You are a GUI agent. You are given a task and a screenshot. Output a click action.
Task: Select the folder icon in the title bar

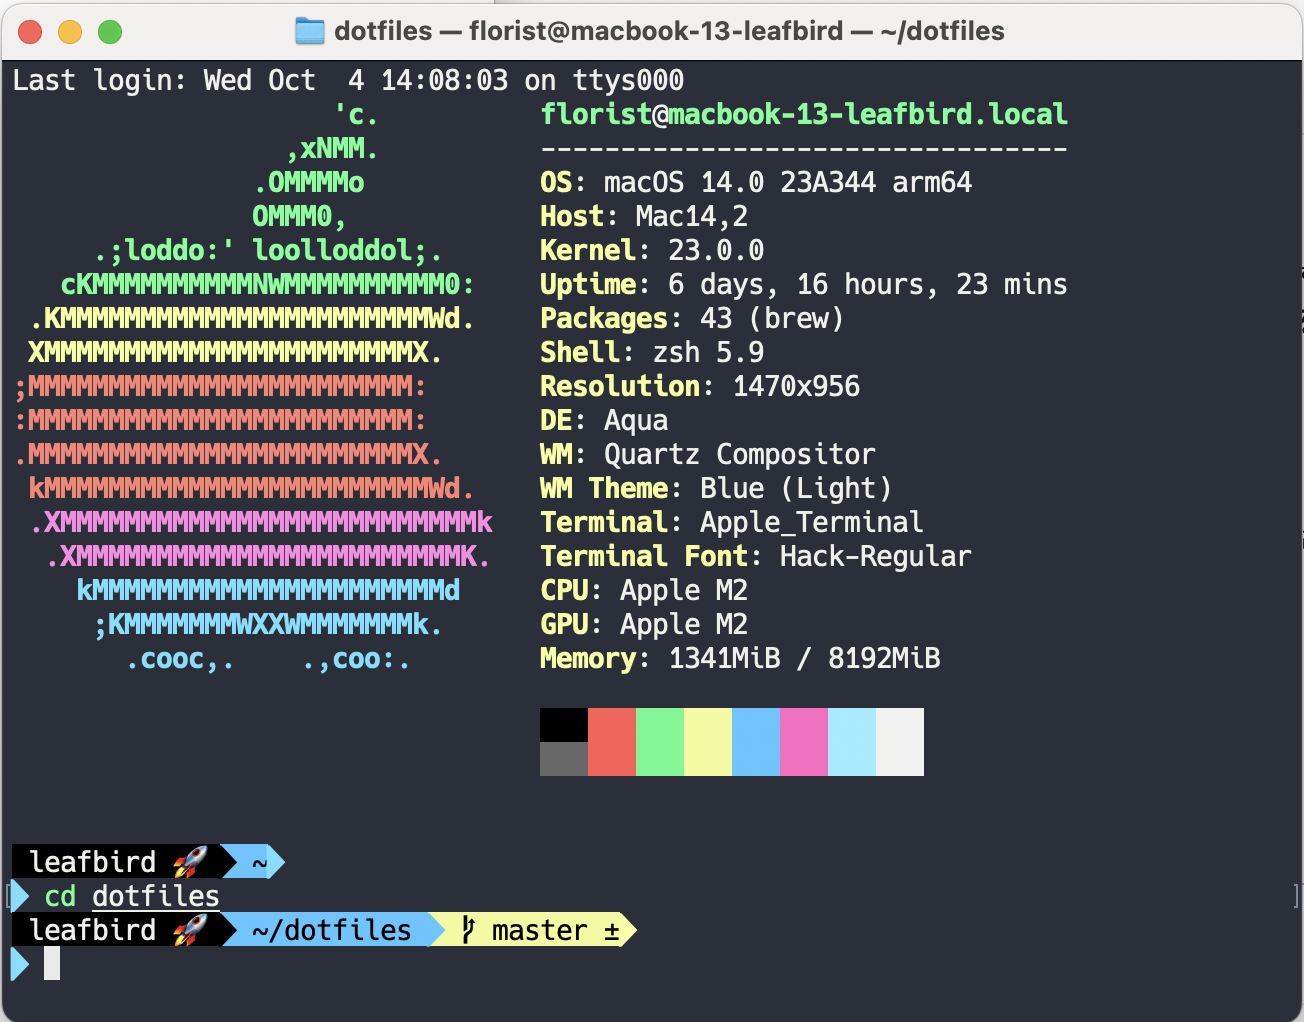[x=310, y=31]
